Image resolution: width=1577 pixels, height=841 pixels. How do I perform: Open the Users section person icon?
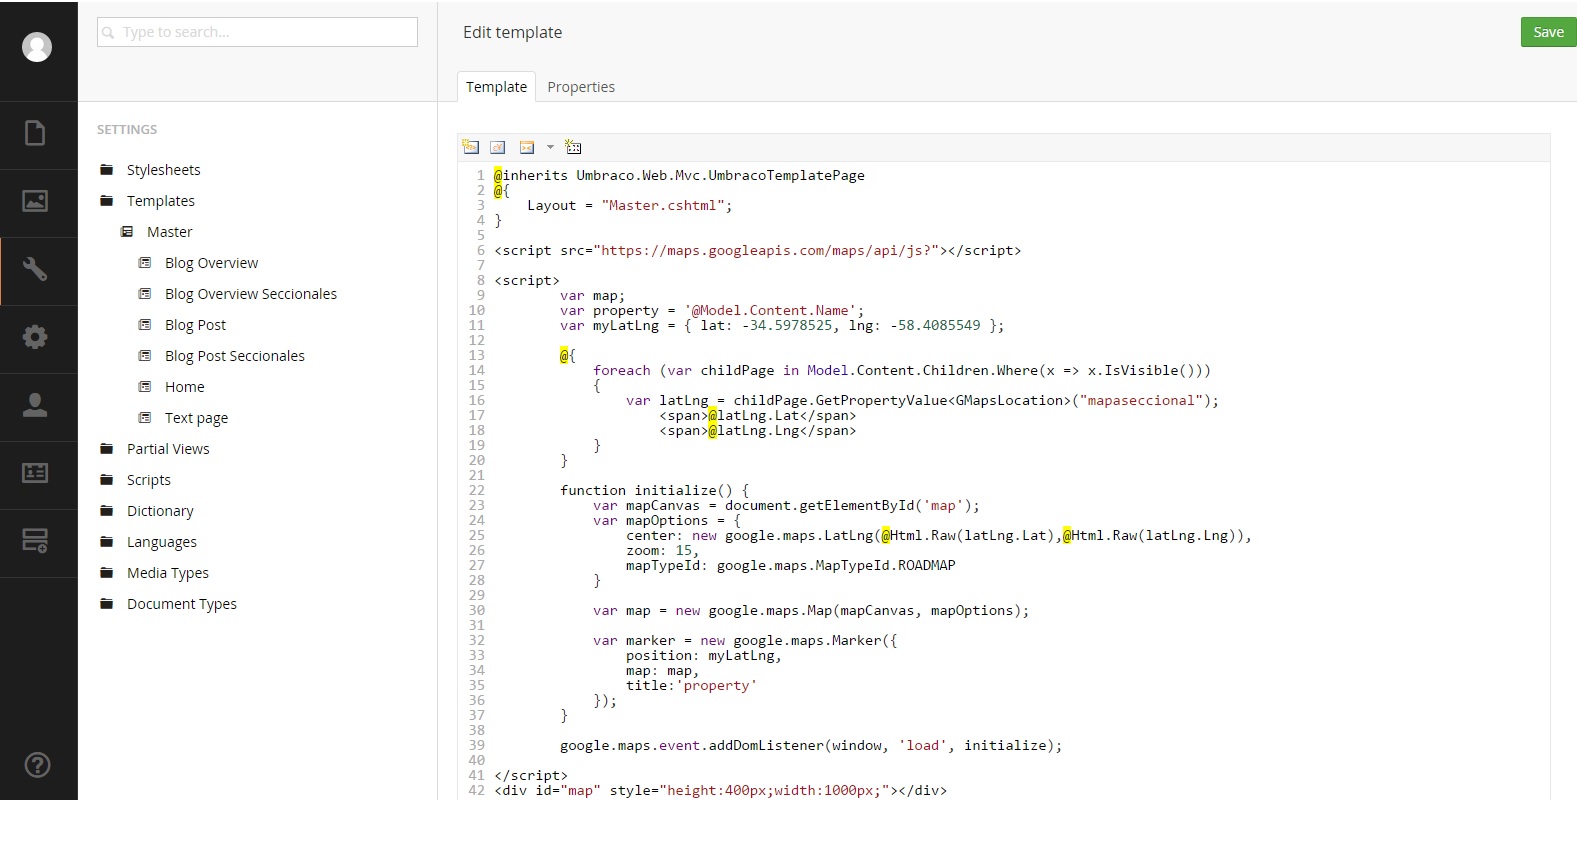pyautogui.click(x=35, y=405)
